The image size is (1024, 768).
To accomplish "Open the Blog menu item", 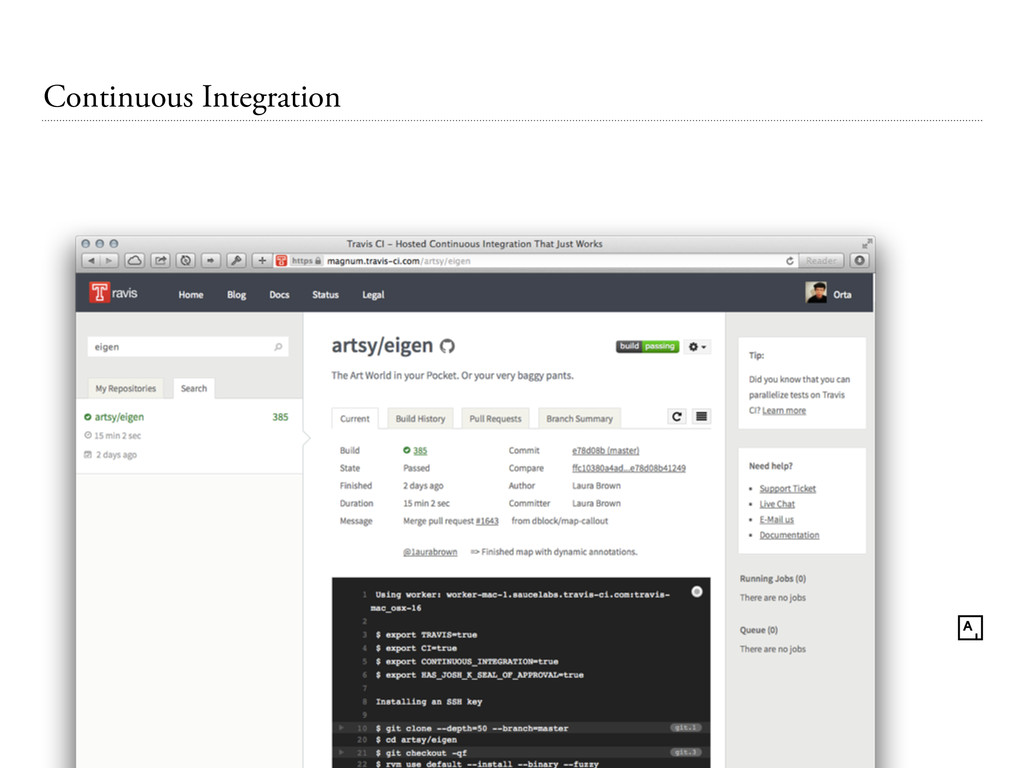I will click(x=236, y=295).
